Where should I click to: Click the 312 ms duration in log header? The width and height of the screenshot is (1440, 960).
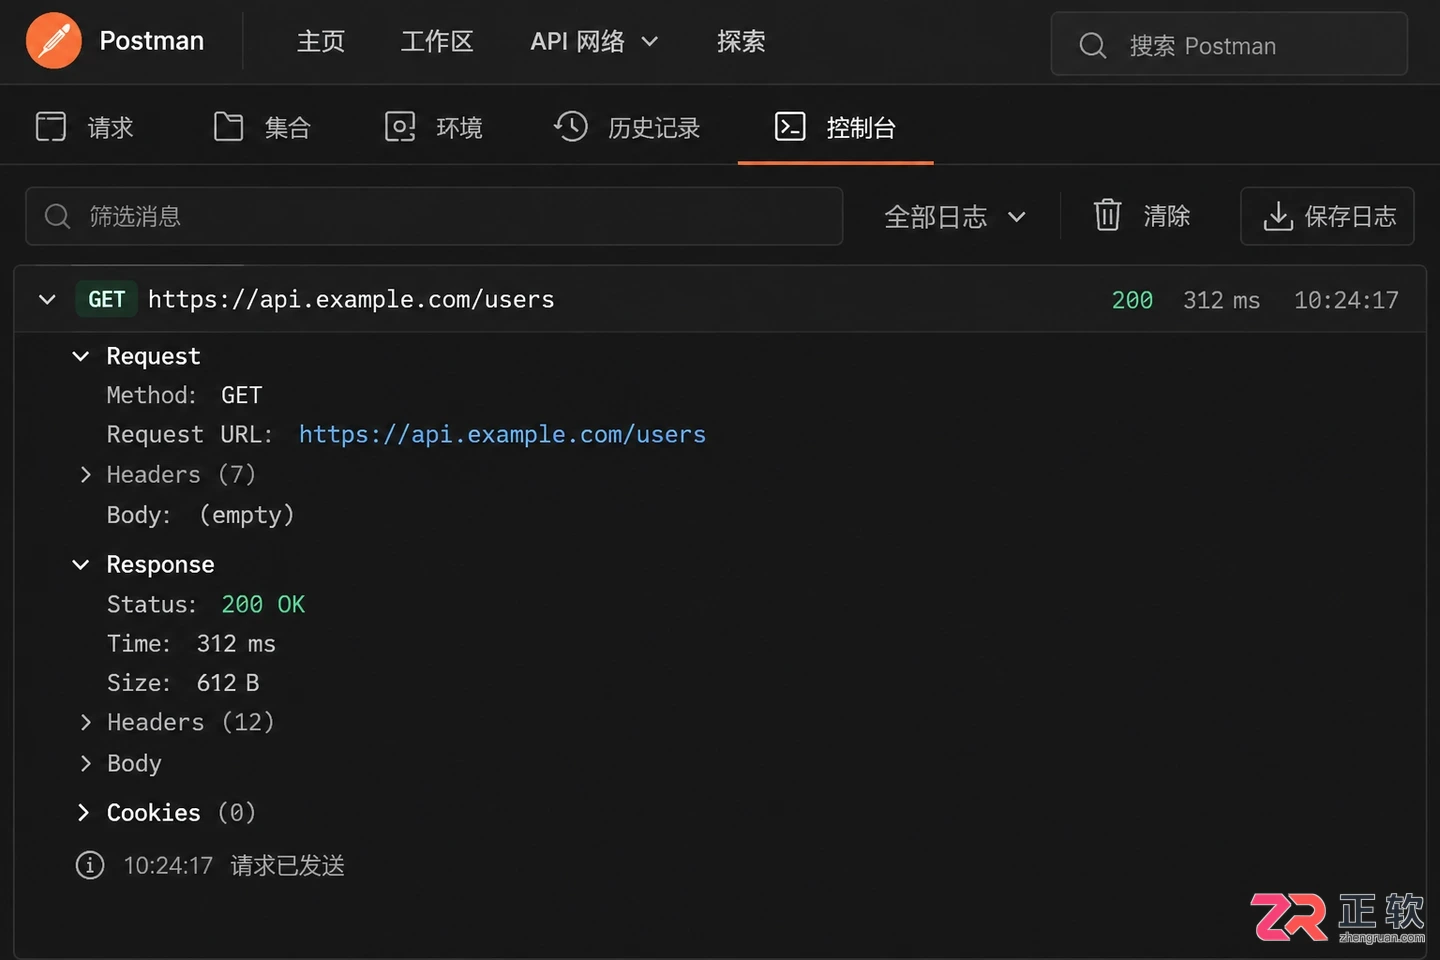coord(1221,300)
